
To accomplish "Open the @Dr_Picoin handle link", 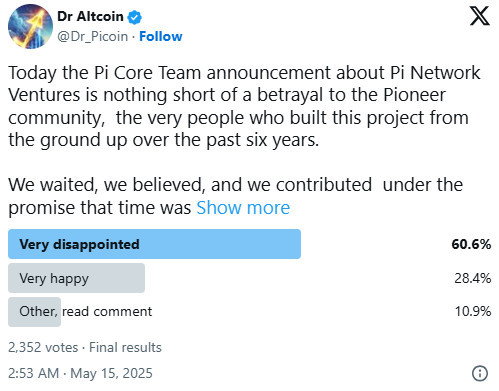I will [x=92, y=36].
